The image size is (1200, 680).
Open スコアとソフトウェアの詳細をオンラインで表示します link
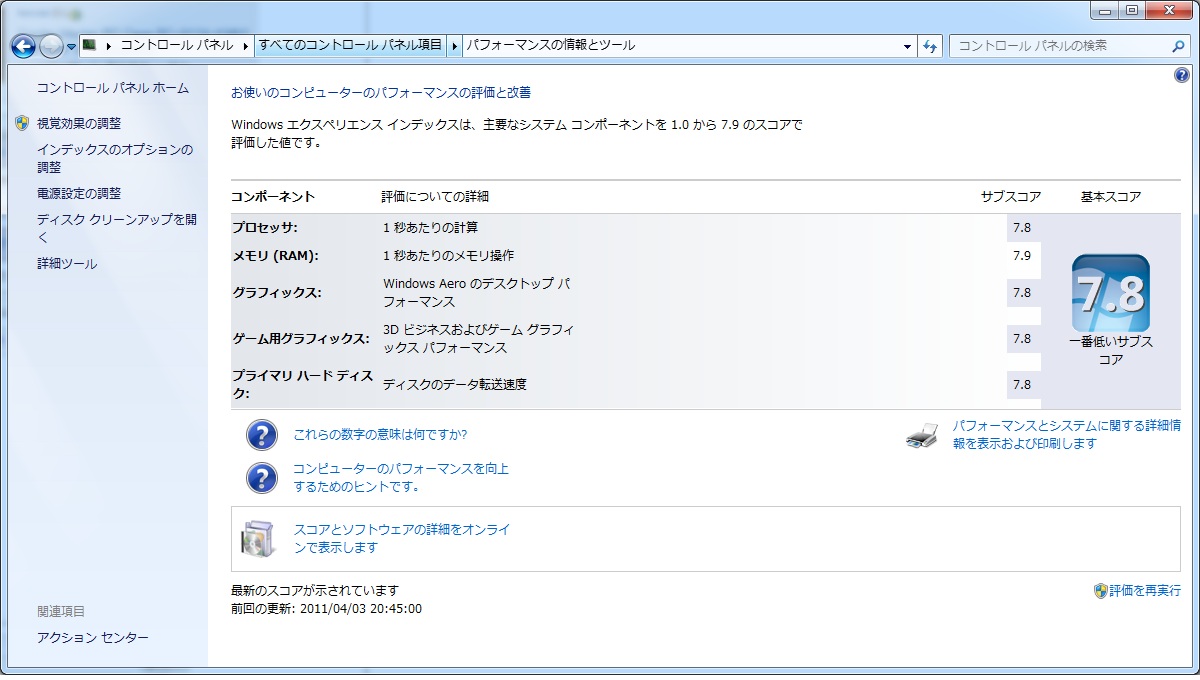402,539
